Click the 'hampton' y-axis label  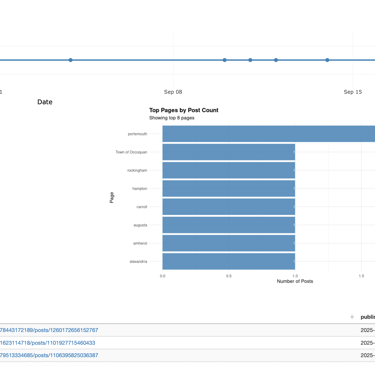140,189
